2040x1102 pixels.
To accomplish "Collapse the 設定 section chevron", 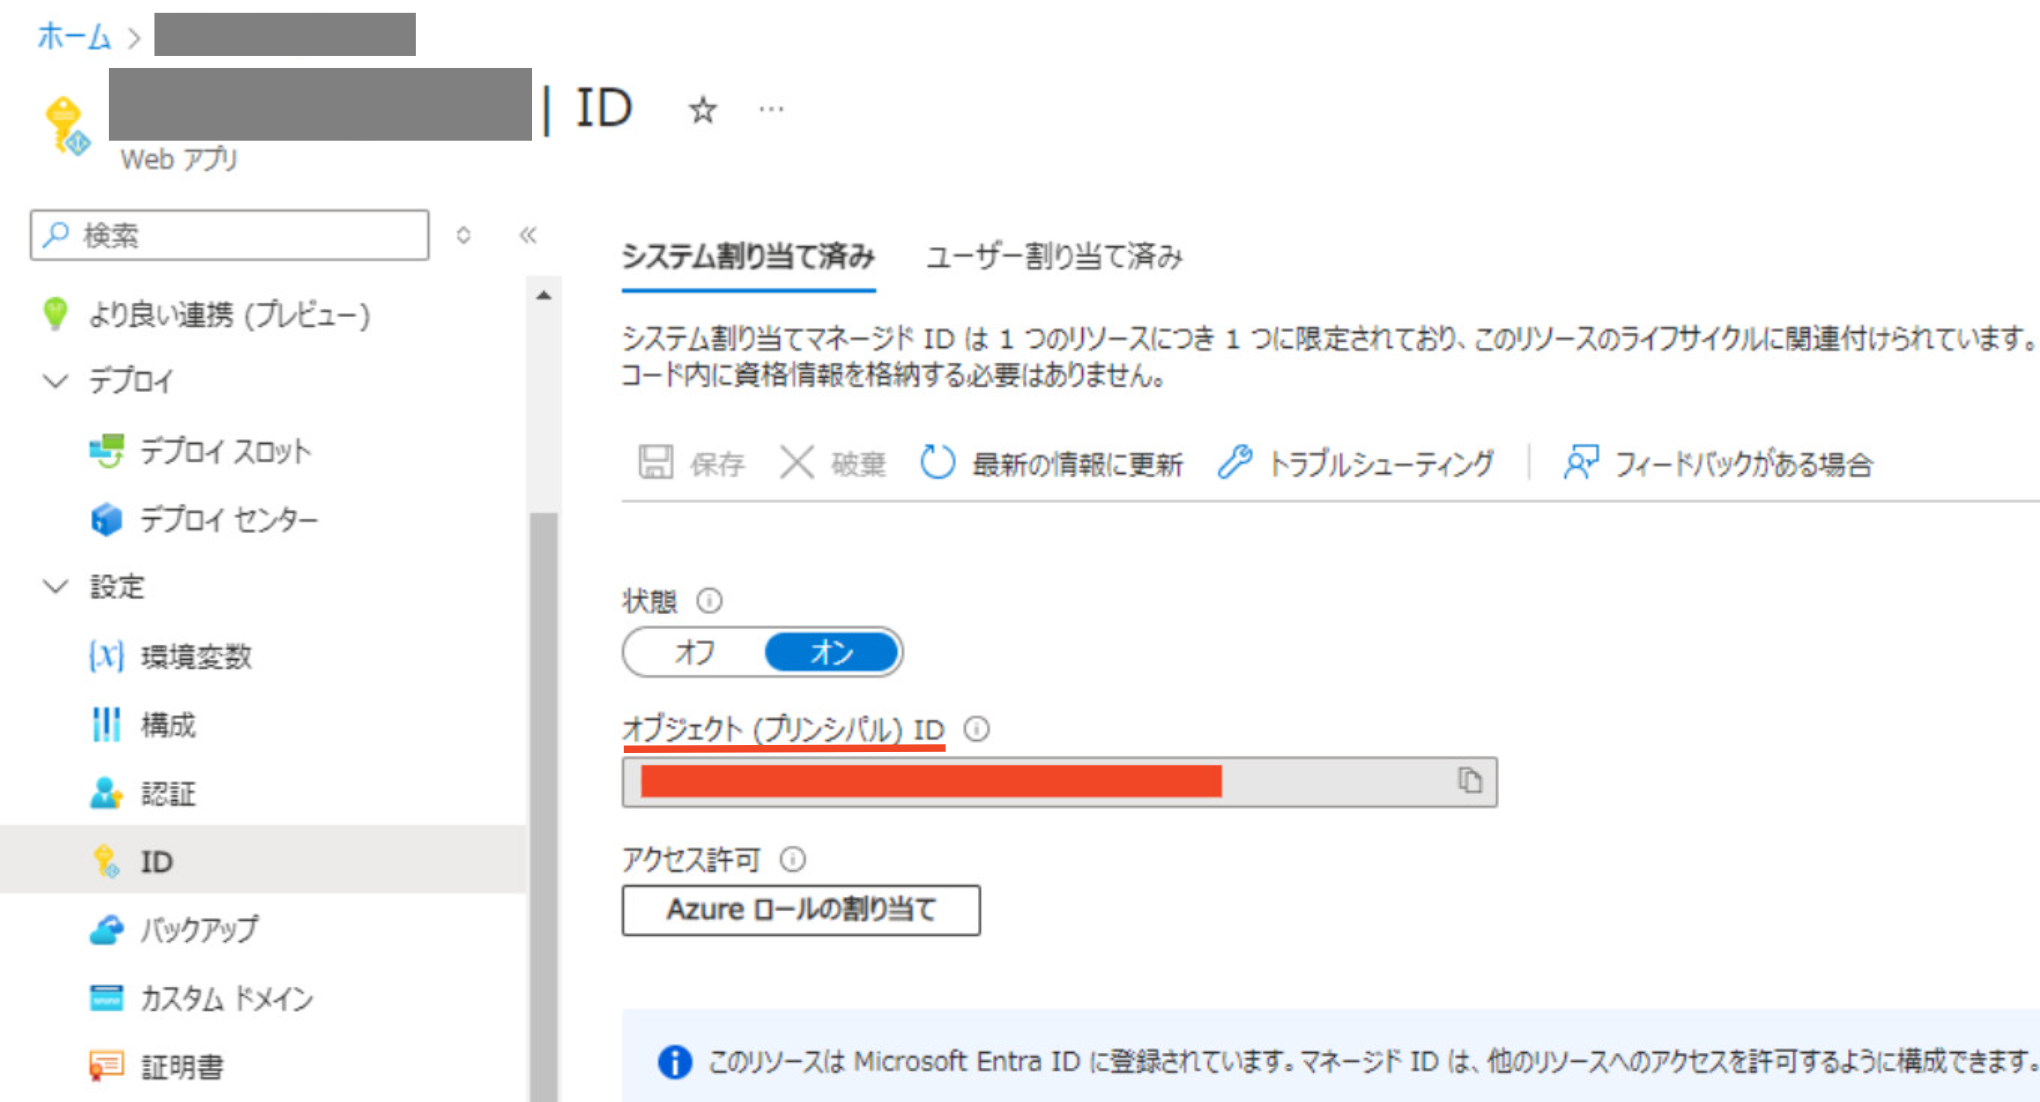I will click(56, 587).
